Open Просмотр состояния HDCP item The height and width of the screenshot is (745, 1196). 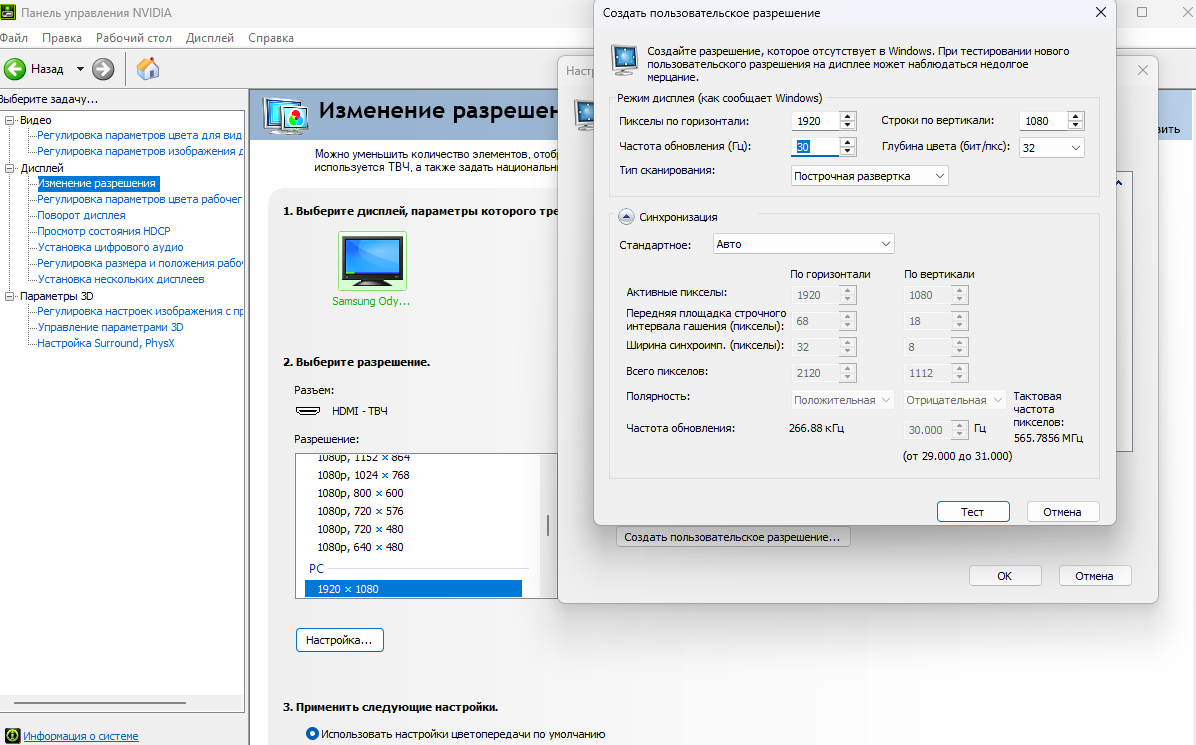pos(104,231)
